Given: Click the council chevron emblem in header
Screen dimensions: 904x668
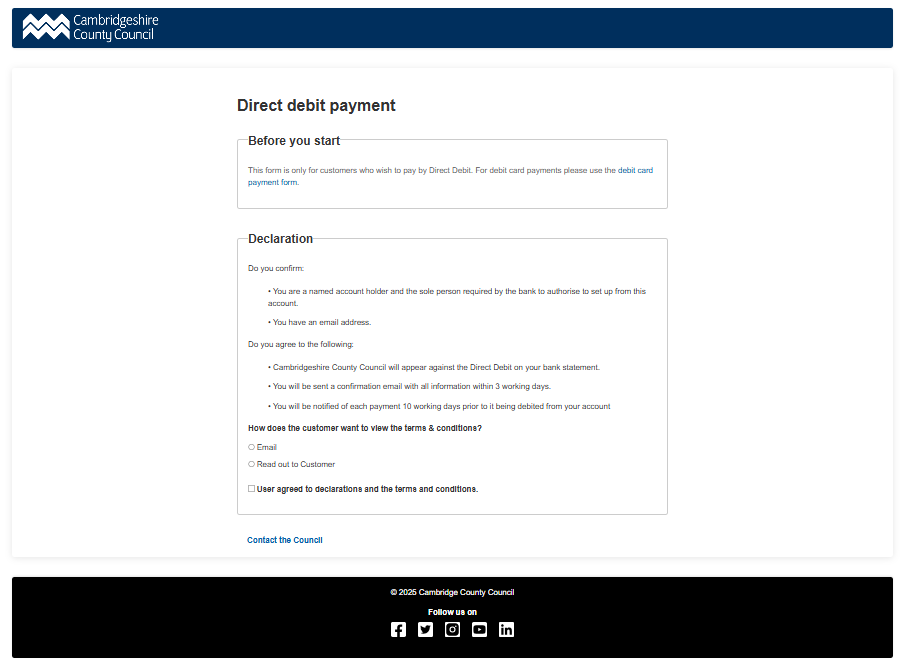Looking at the screenshot, I should pos(44,27).
